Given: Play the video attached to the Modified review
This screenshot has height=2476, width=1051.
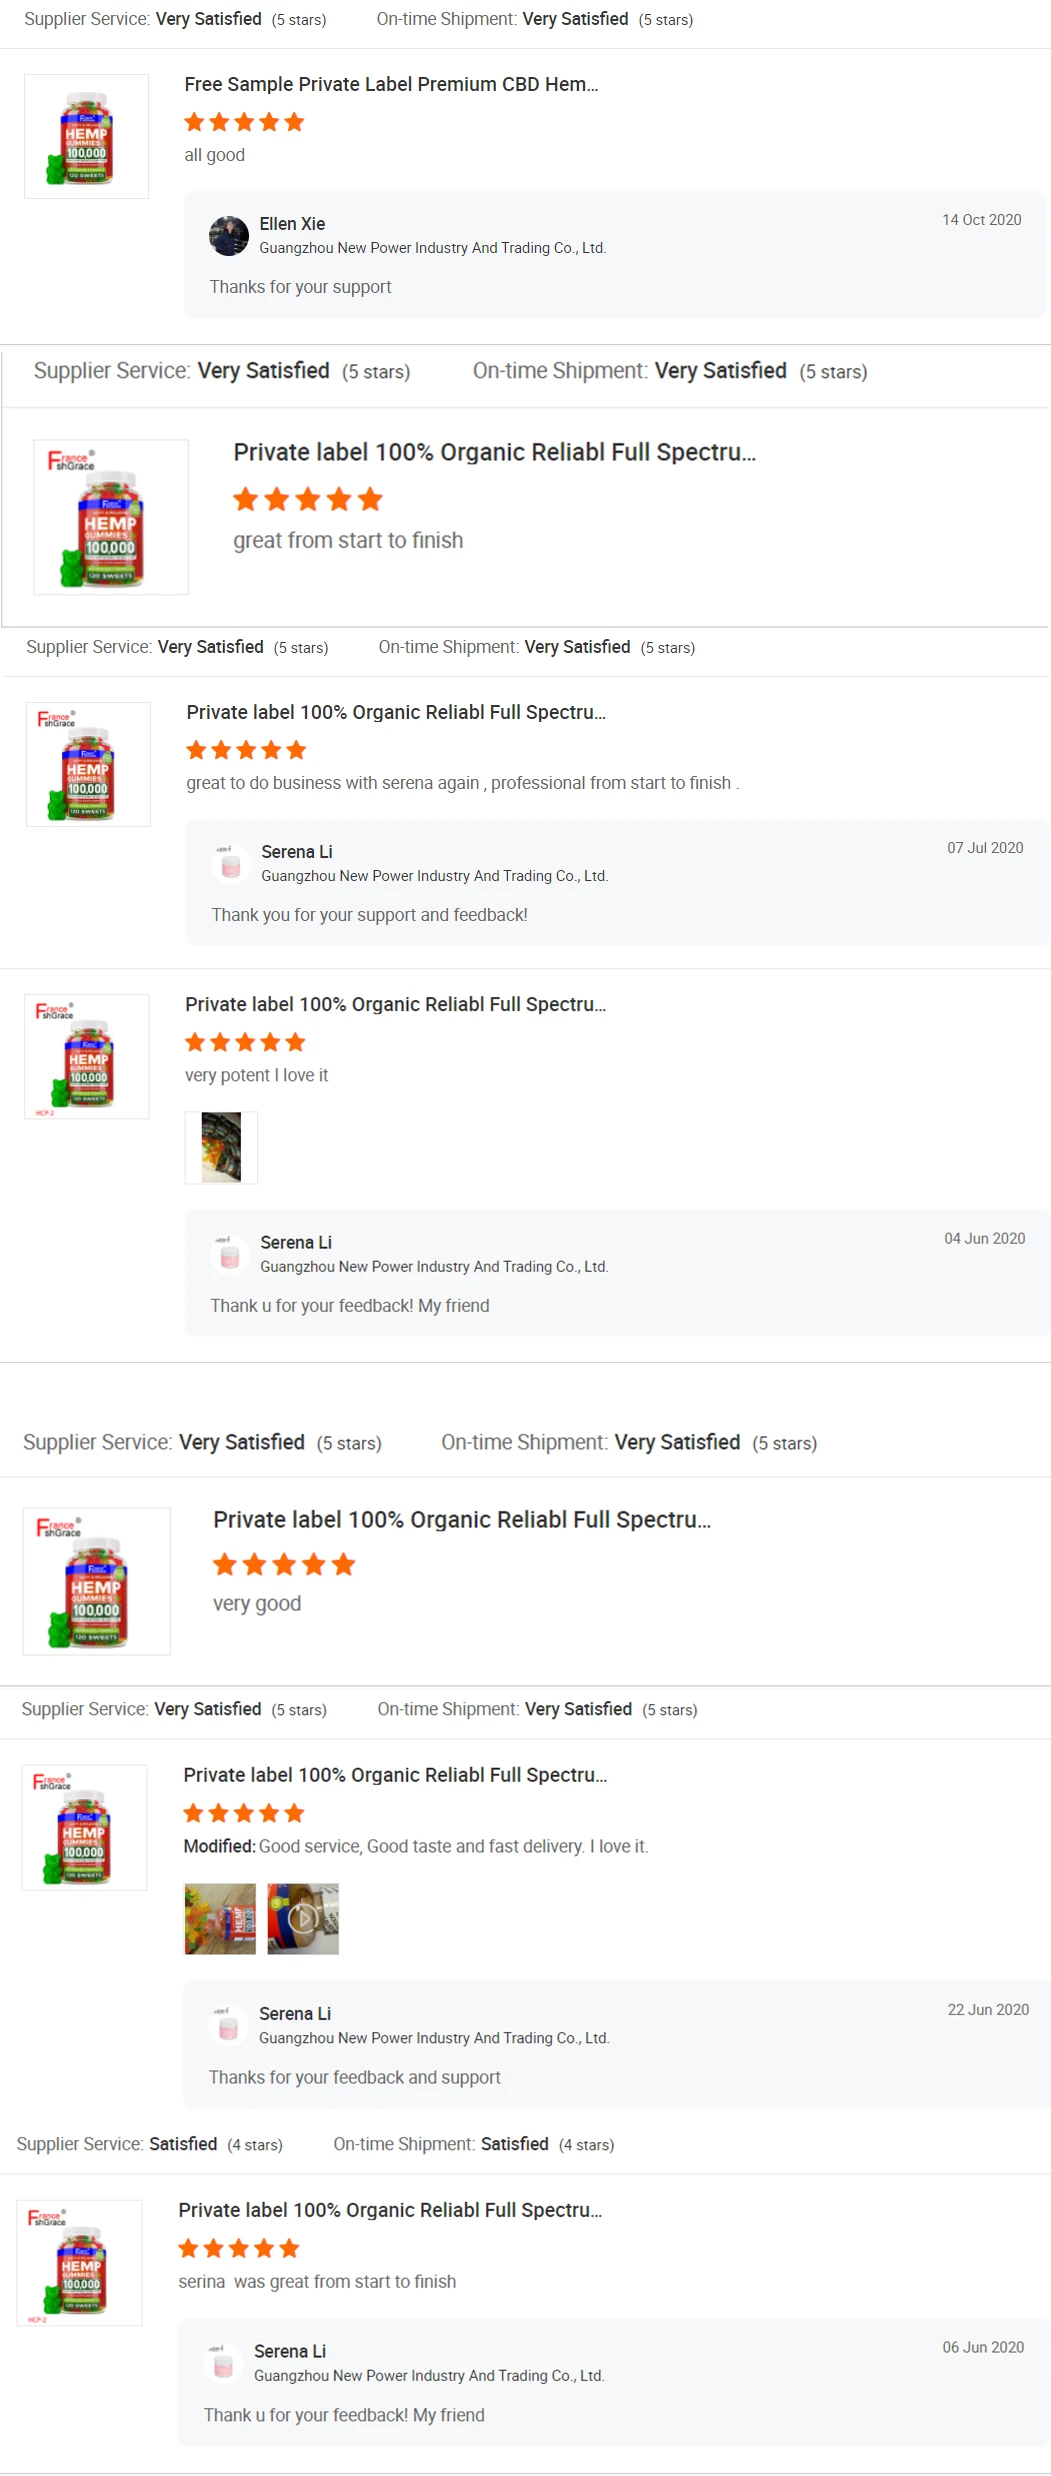Looking at the screenshot, I should pyautogui.click(x=303, y=1918).
